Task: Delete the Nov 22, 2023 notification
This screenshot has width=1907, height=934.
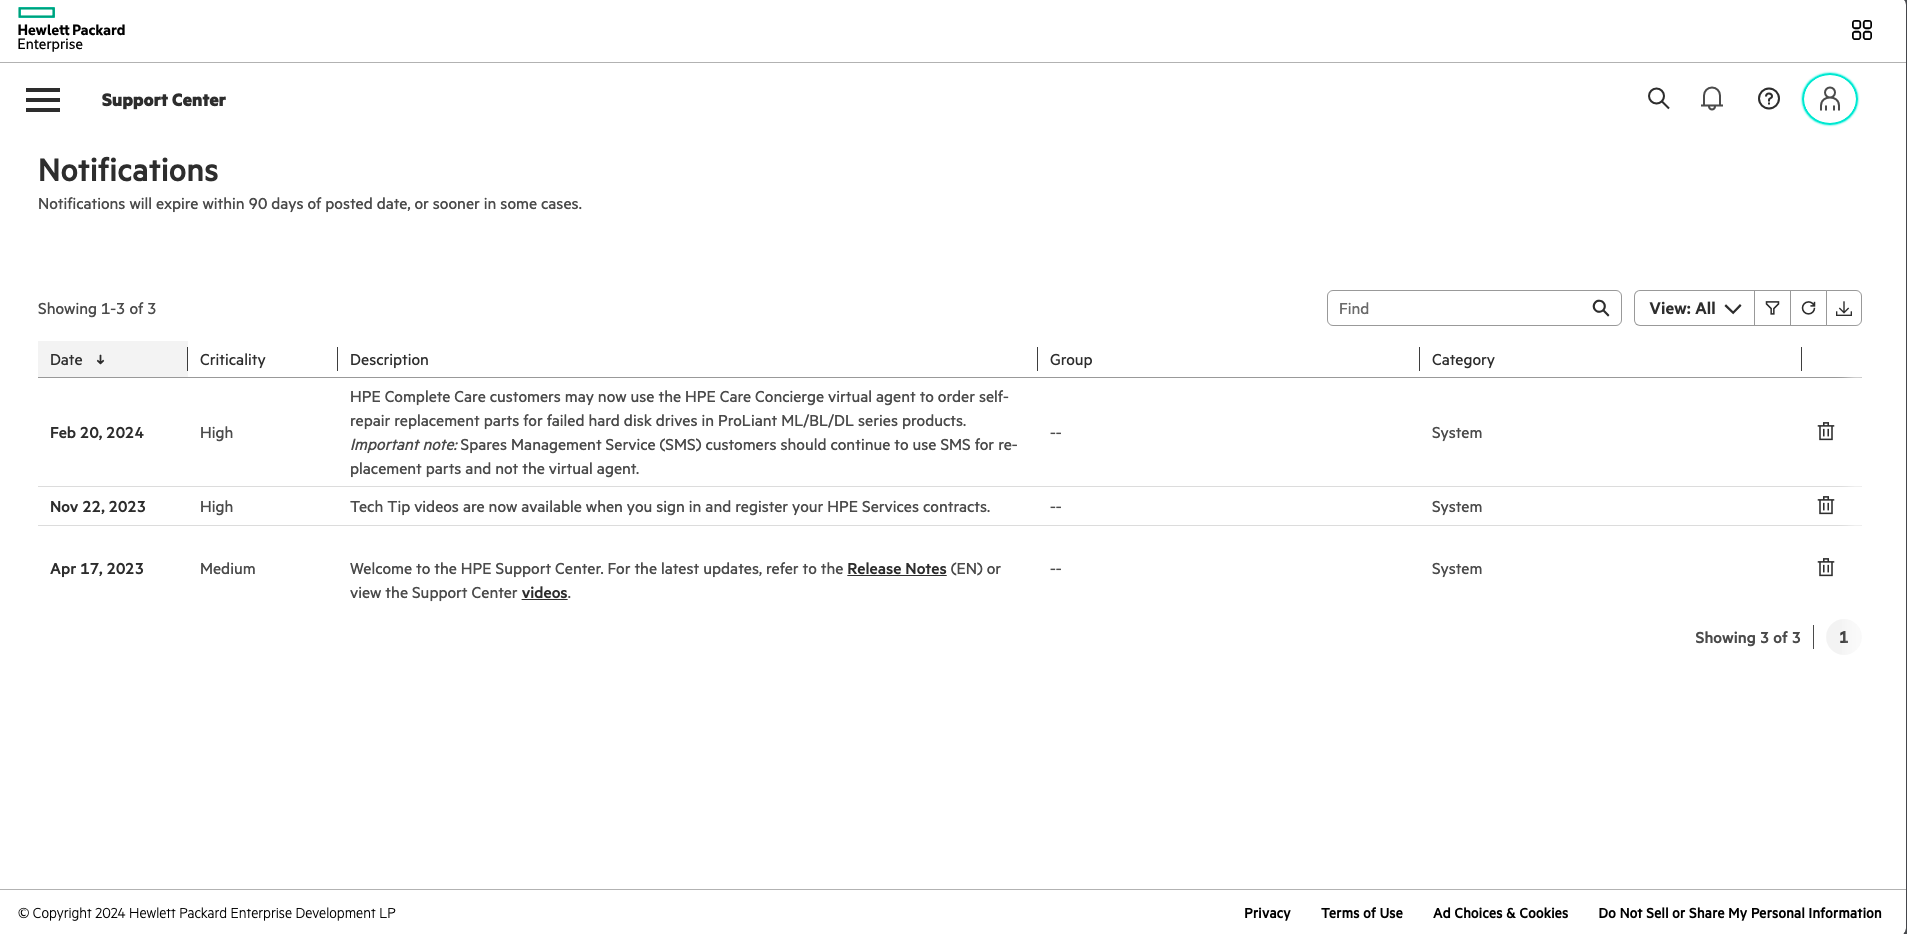Action: 1825,506
